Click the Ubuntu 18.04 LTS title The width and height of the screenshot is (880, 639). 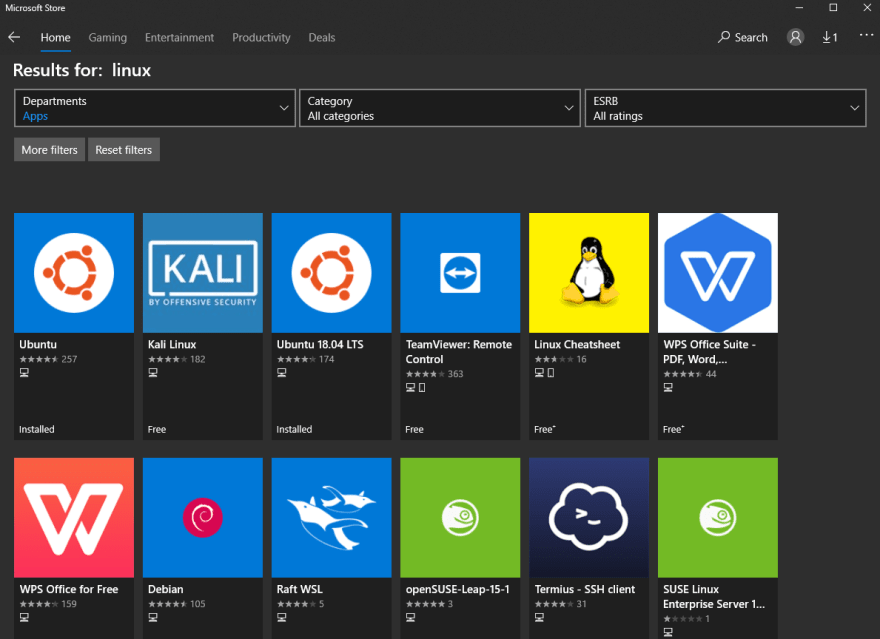[x=320, y=344]
